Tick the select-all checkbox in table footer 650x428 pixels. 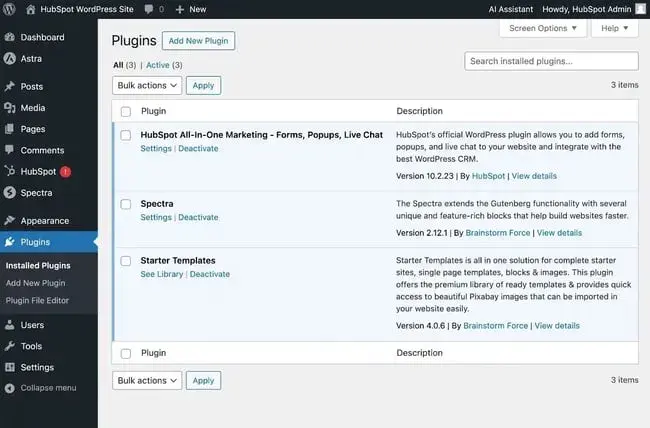tap(126, 353)
